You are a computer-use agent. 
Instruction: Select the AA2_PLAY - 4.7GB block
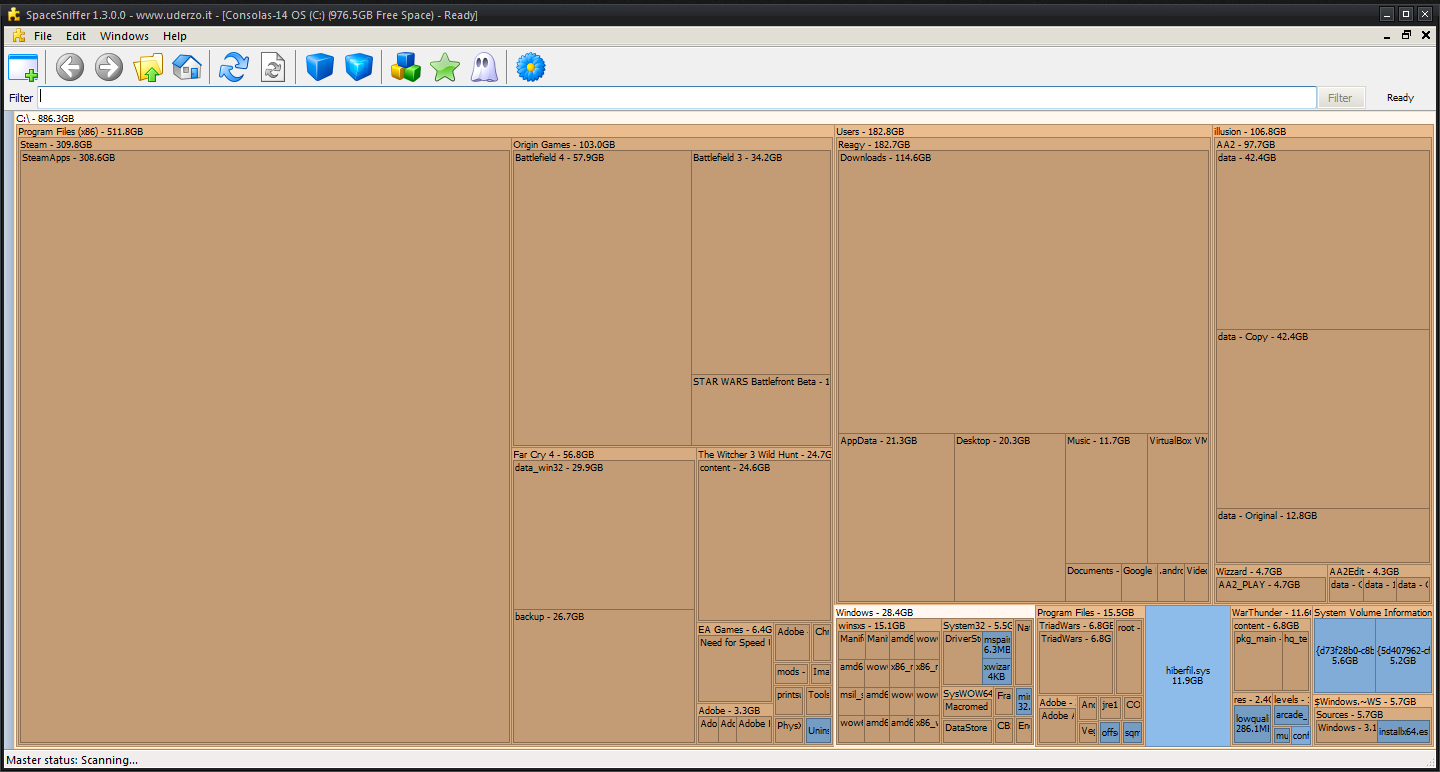pyautogui.click(x=1271, y=589)
